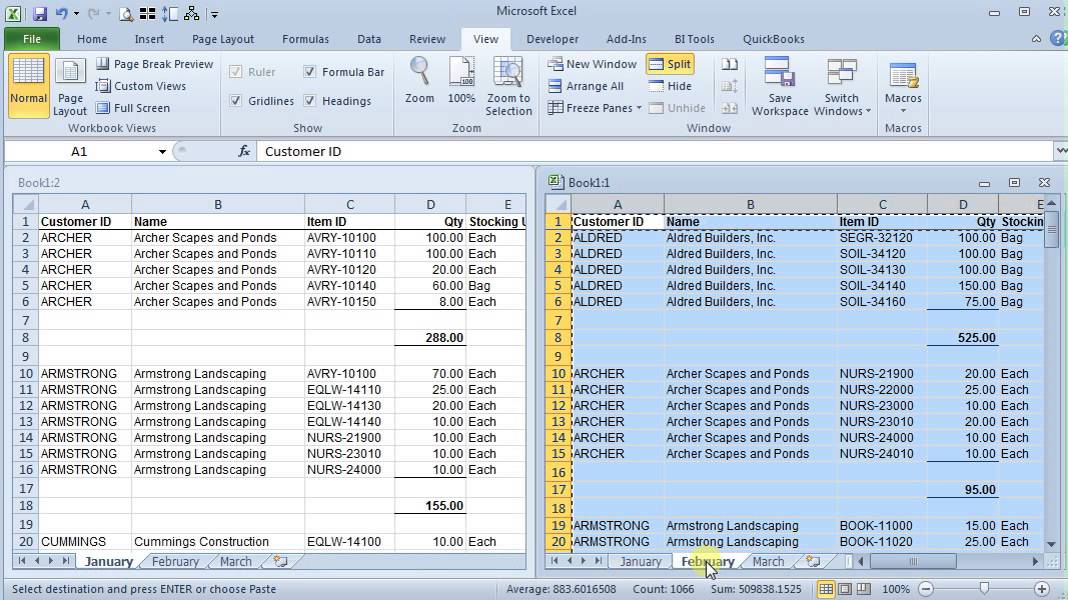Click Save Workspace

coord(780,86)
